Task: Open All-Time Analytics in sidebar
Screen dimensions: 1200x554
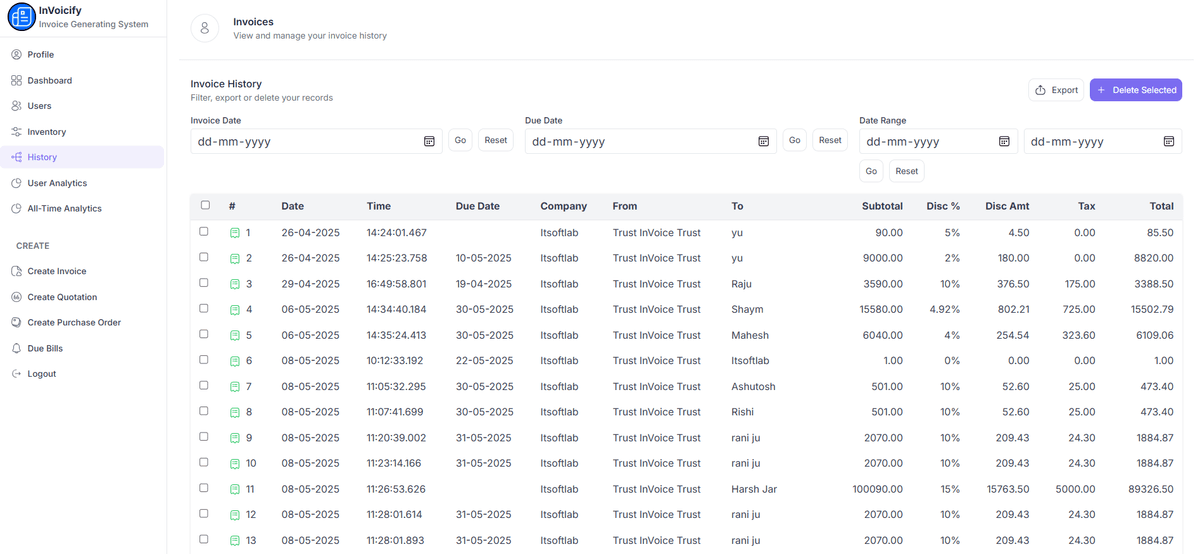Action: (x=82, y=208)
